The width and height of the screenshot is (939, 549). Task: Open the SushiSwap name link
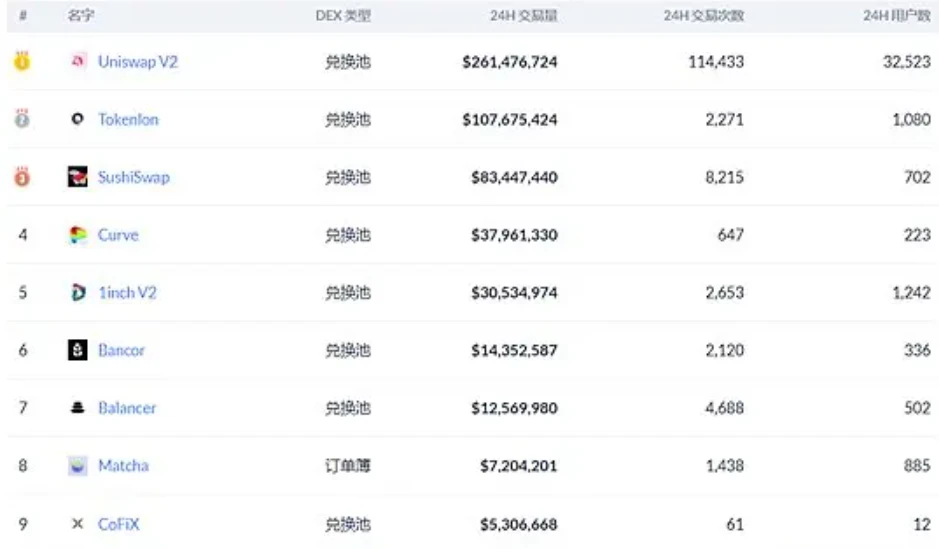134,178
